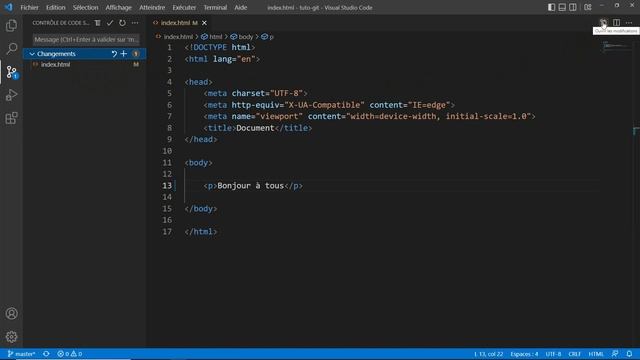Click "Document" inside the title tag
640x360 pixels.
[255, 128]
